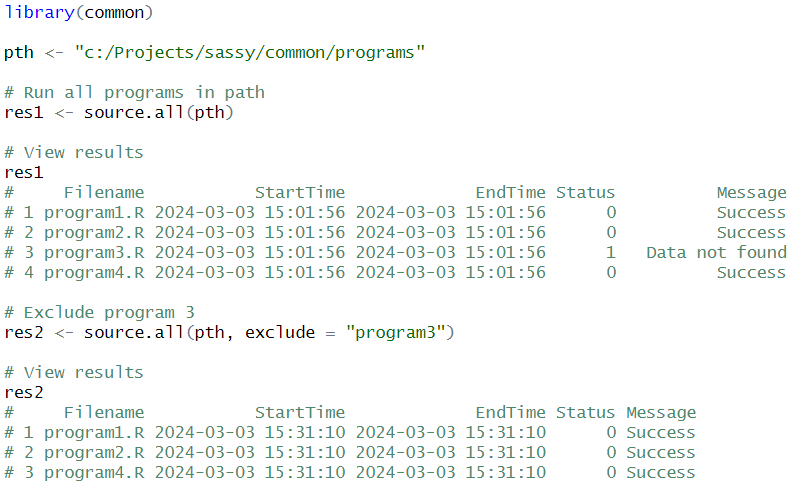Screen dimensions: 791x488
Task: Click program1.R in the 15:01:56 results
Action: [94, 212]
